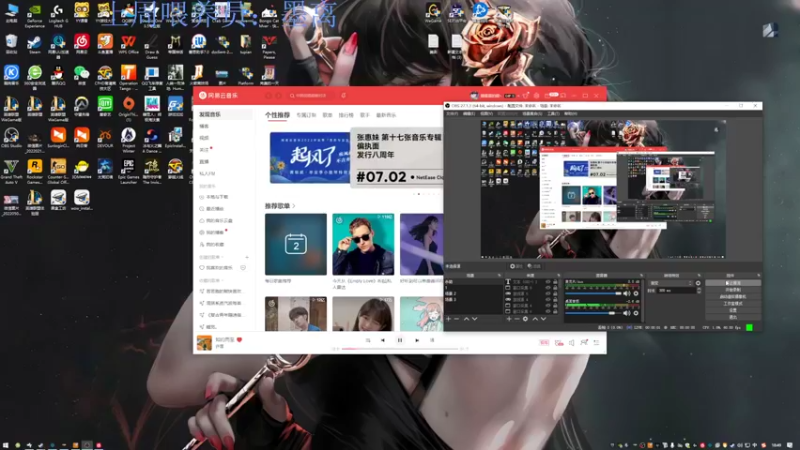
Task: Open Grand Theft Auto V desktop shortcut
Action: (x=11, y=171)
